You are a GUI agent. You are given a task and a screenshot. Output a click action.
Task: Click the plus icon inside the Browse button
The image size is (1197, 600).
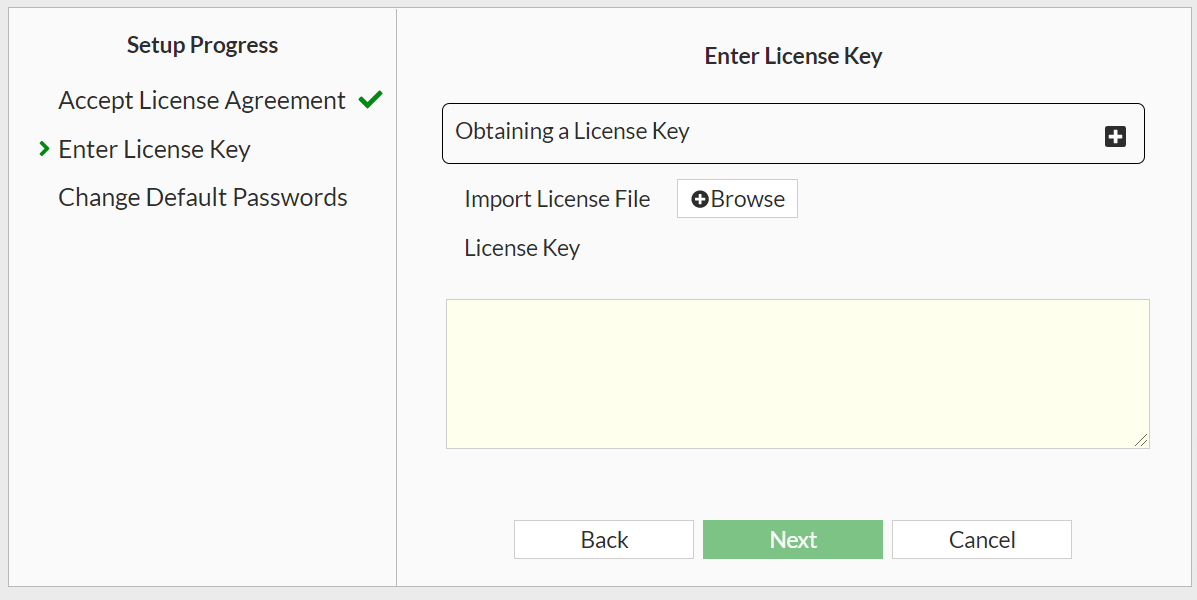pos(700,198)
